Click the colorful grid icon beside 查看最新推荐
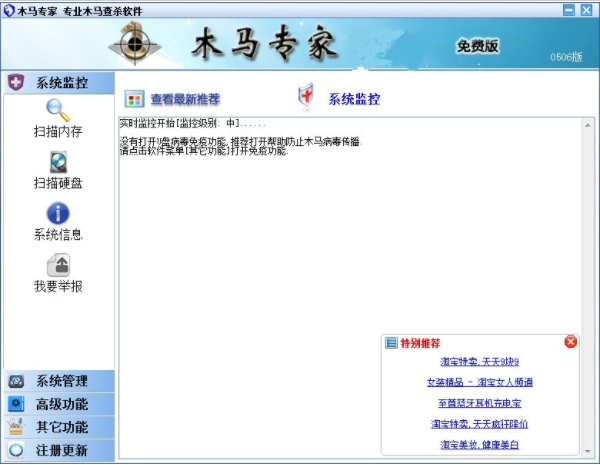 click(134, 99)
